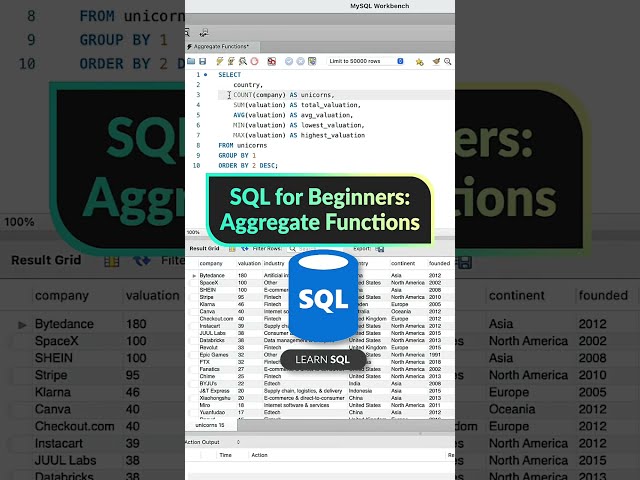Screen dimensions: 640x480
Task: Execute the statement under cursor (lightning with cursor icon)
Action: click(231, 61)
